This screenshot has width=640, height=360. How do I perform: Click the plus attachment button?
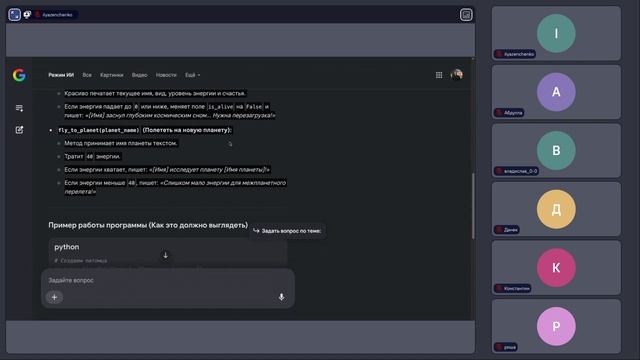click(54, 297)
